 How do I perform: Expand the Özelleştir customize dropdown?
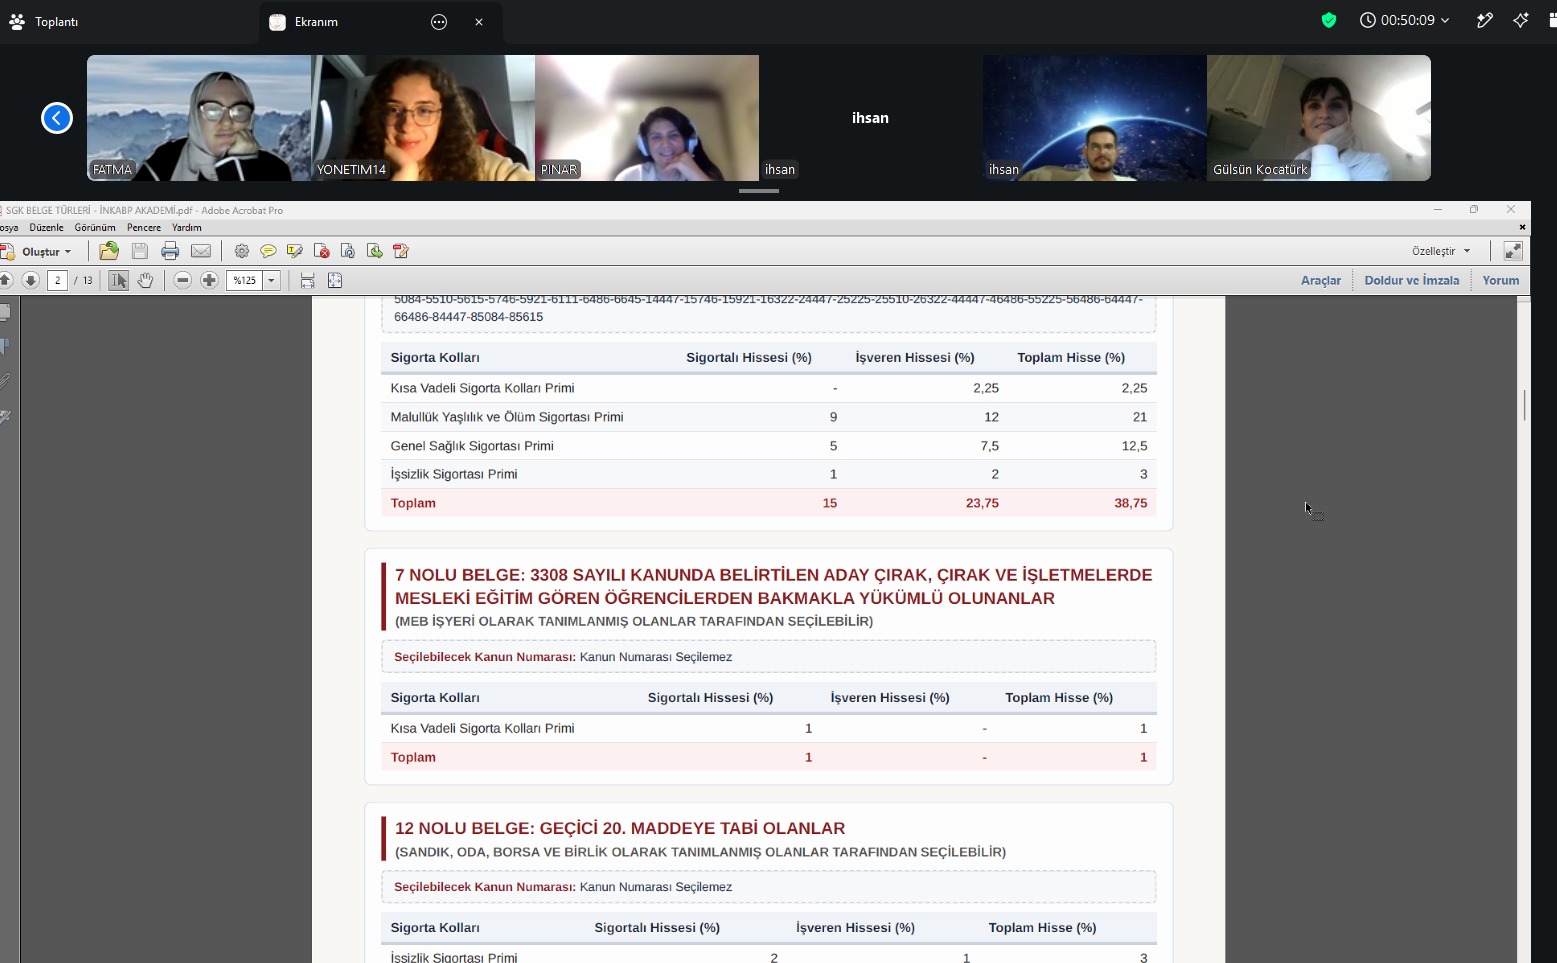1441,251
